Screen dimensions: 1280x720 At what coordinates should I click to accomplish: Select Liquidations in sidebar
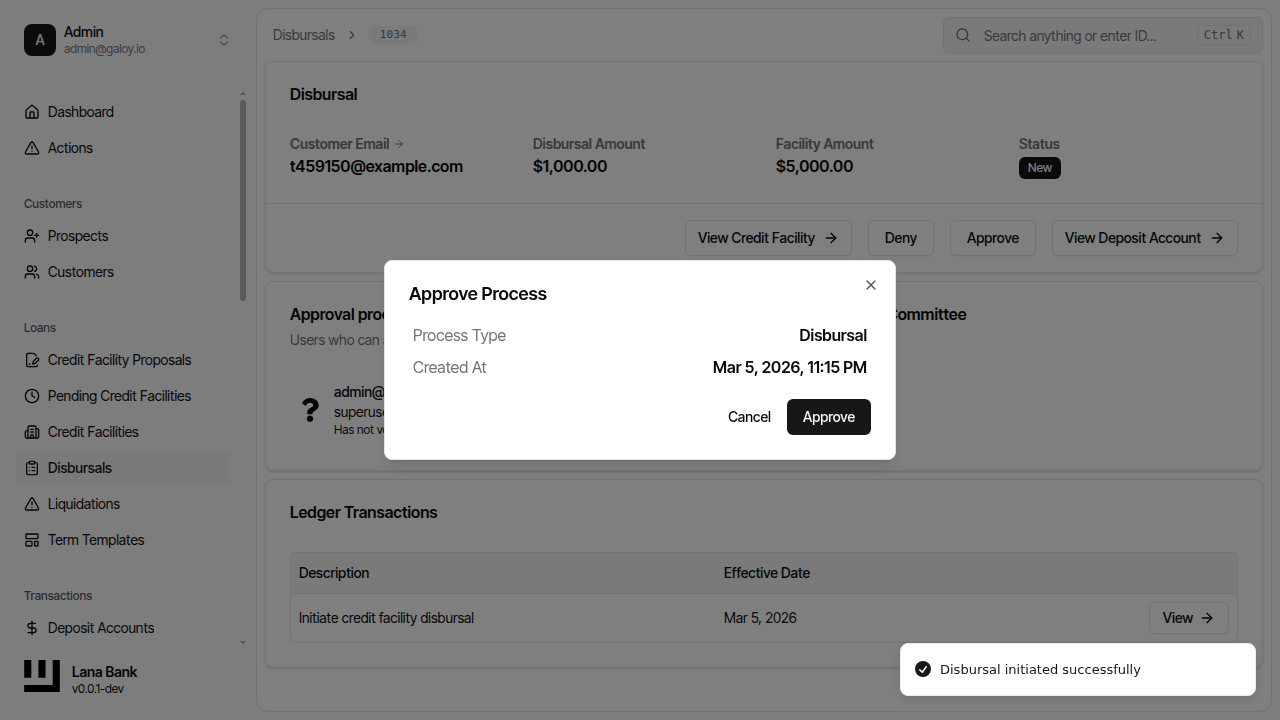coord(83,504)
